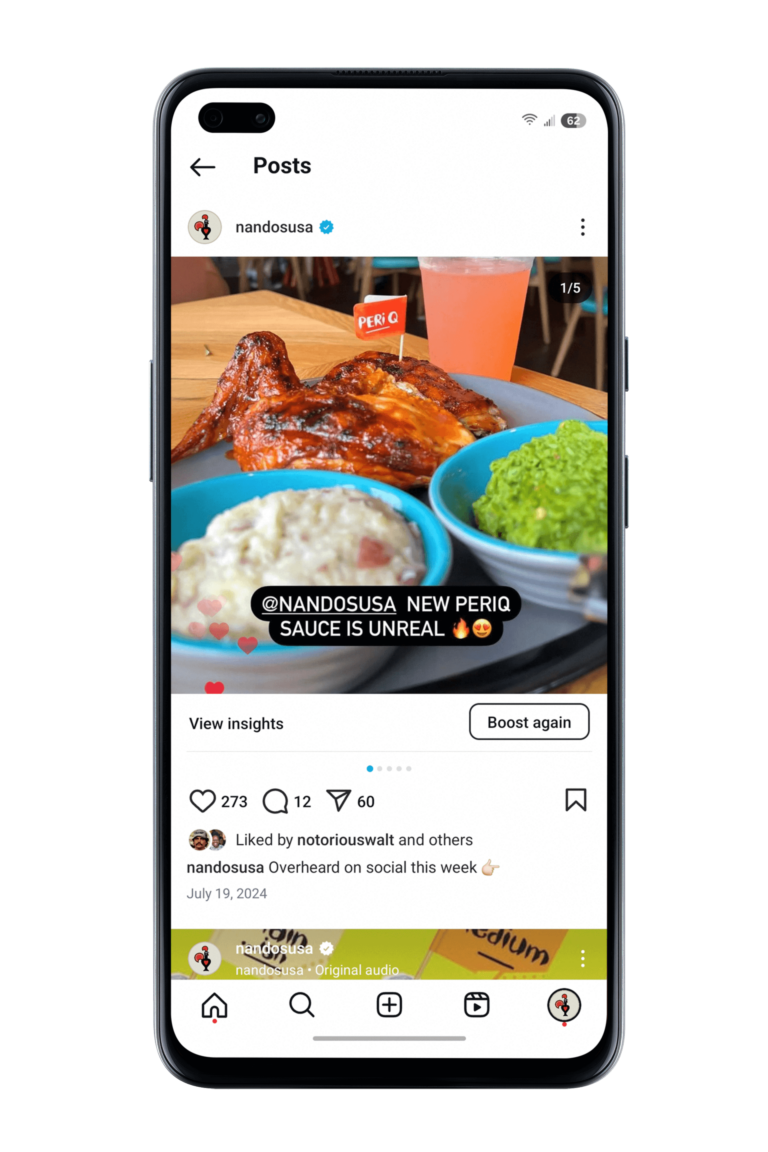The image size is (768, 1152).
Task: Open three-dot menu on second post
Action: coord(582,958)
